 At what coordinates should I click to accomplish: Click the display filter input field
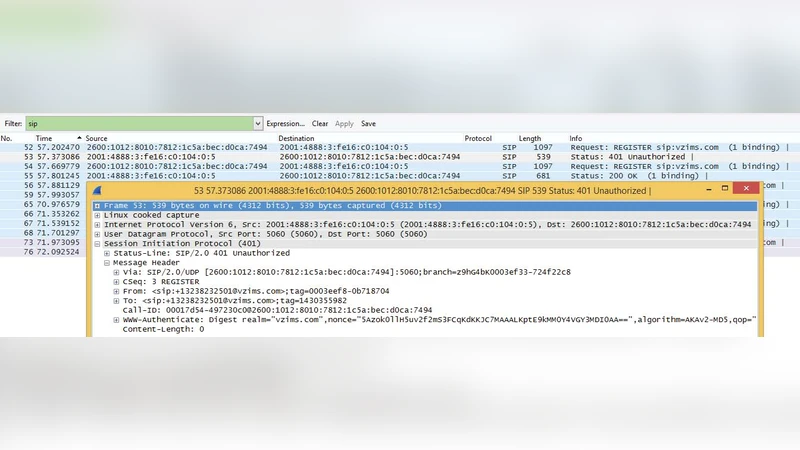click(138, 124)
